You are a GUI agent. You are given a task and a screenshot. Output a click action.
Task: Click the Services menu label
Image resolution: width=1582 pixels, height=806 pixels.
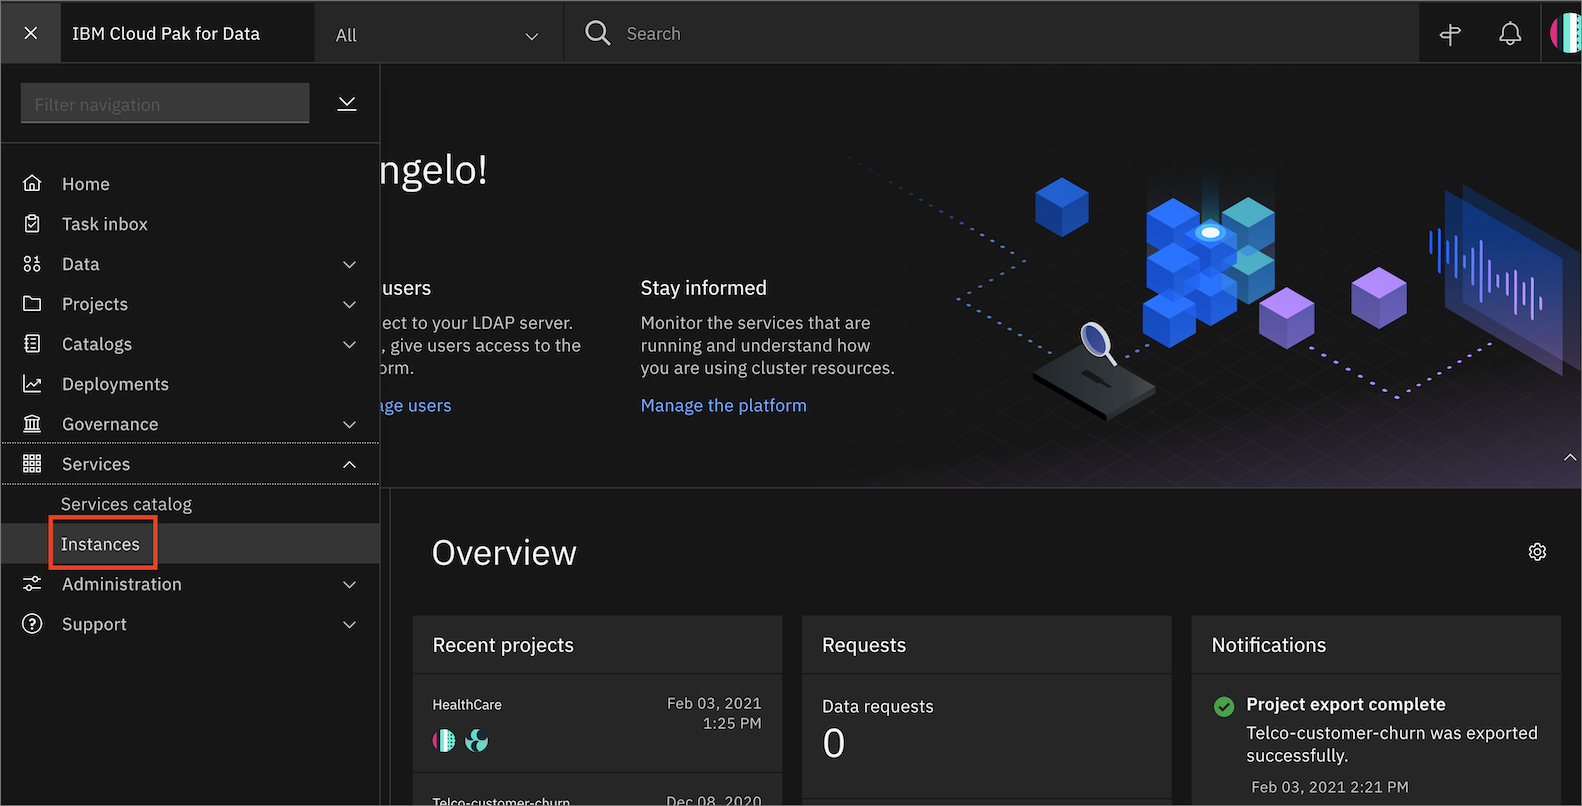pos(96,464)
